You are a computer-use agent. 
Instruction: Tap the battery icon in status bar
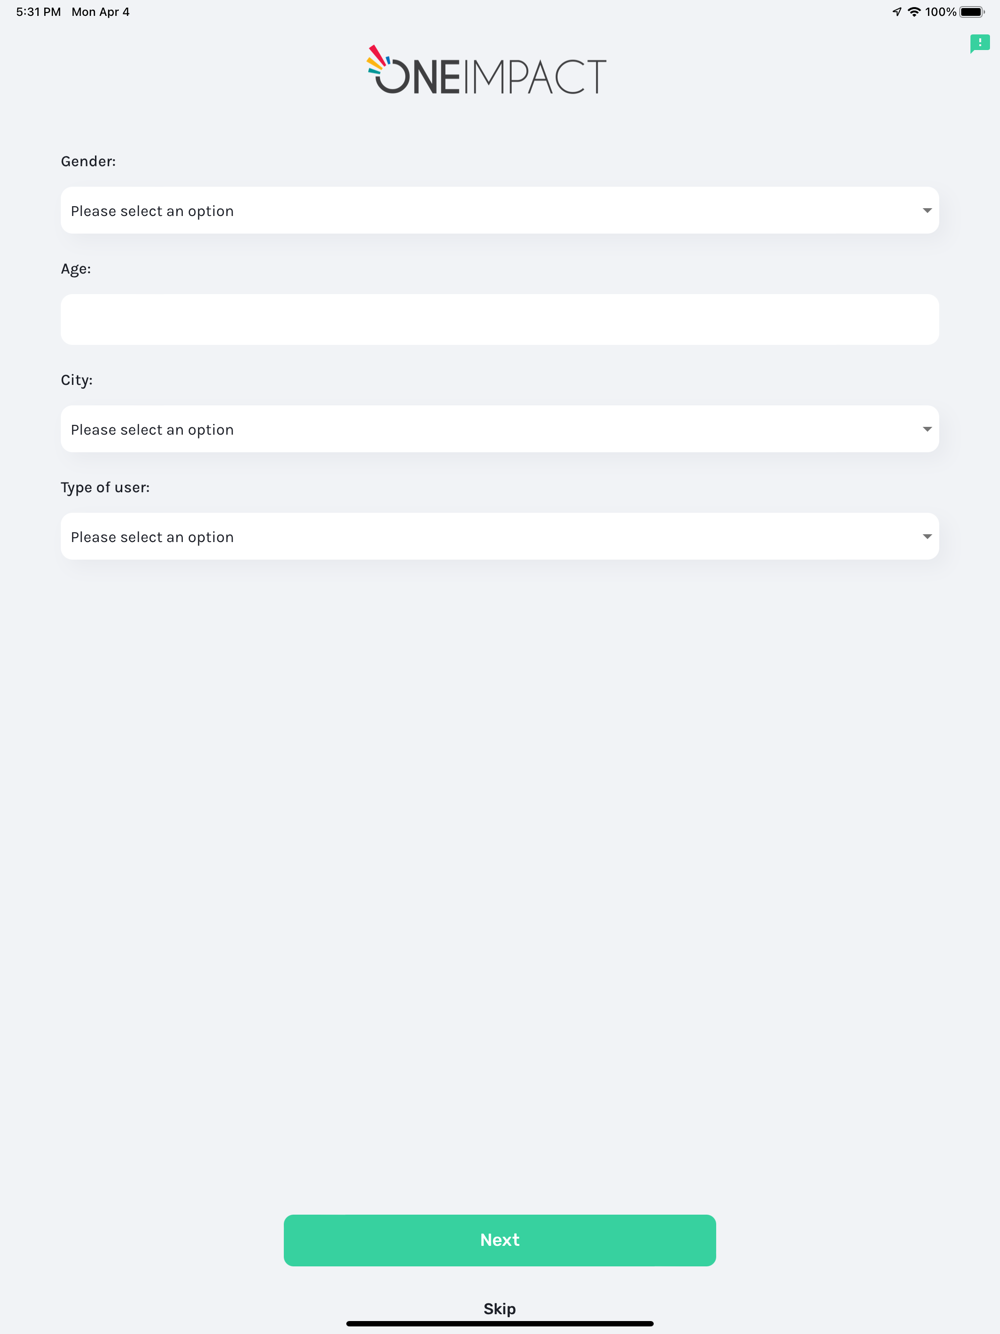971,12
